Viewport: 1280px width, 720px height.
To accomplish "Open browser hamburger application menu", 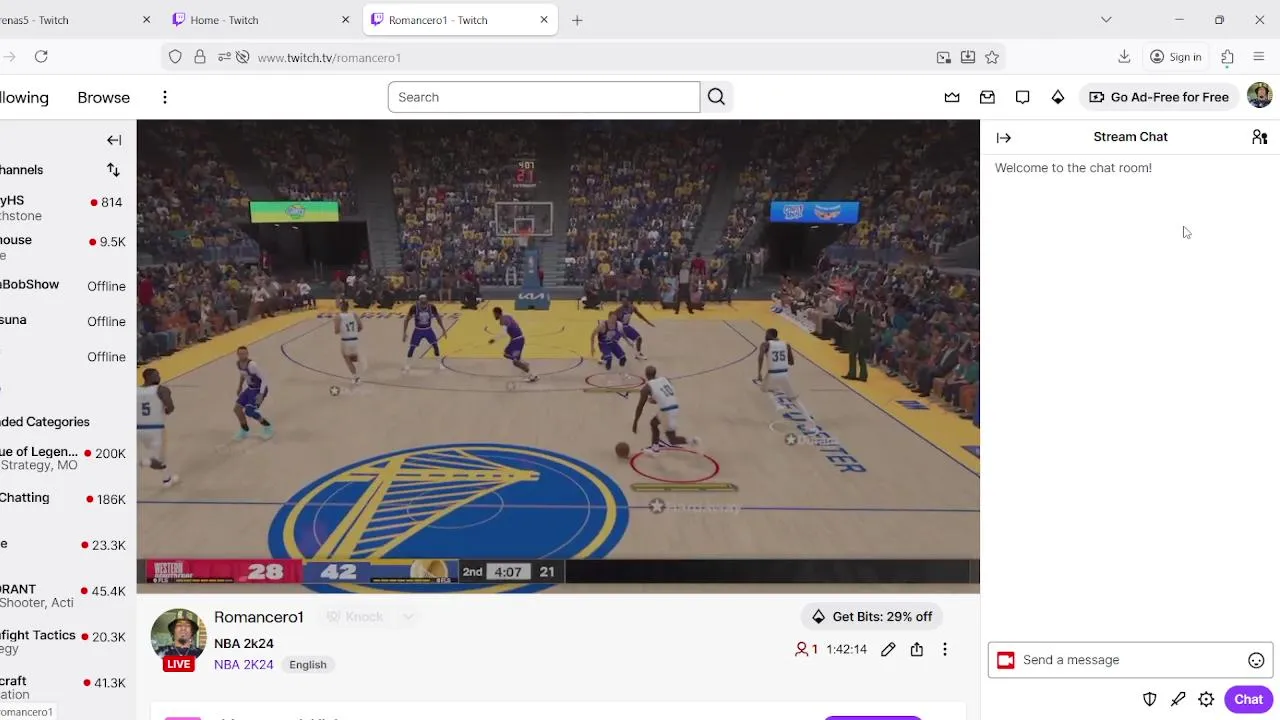I will [1259, 57].
